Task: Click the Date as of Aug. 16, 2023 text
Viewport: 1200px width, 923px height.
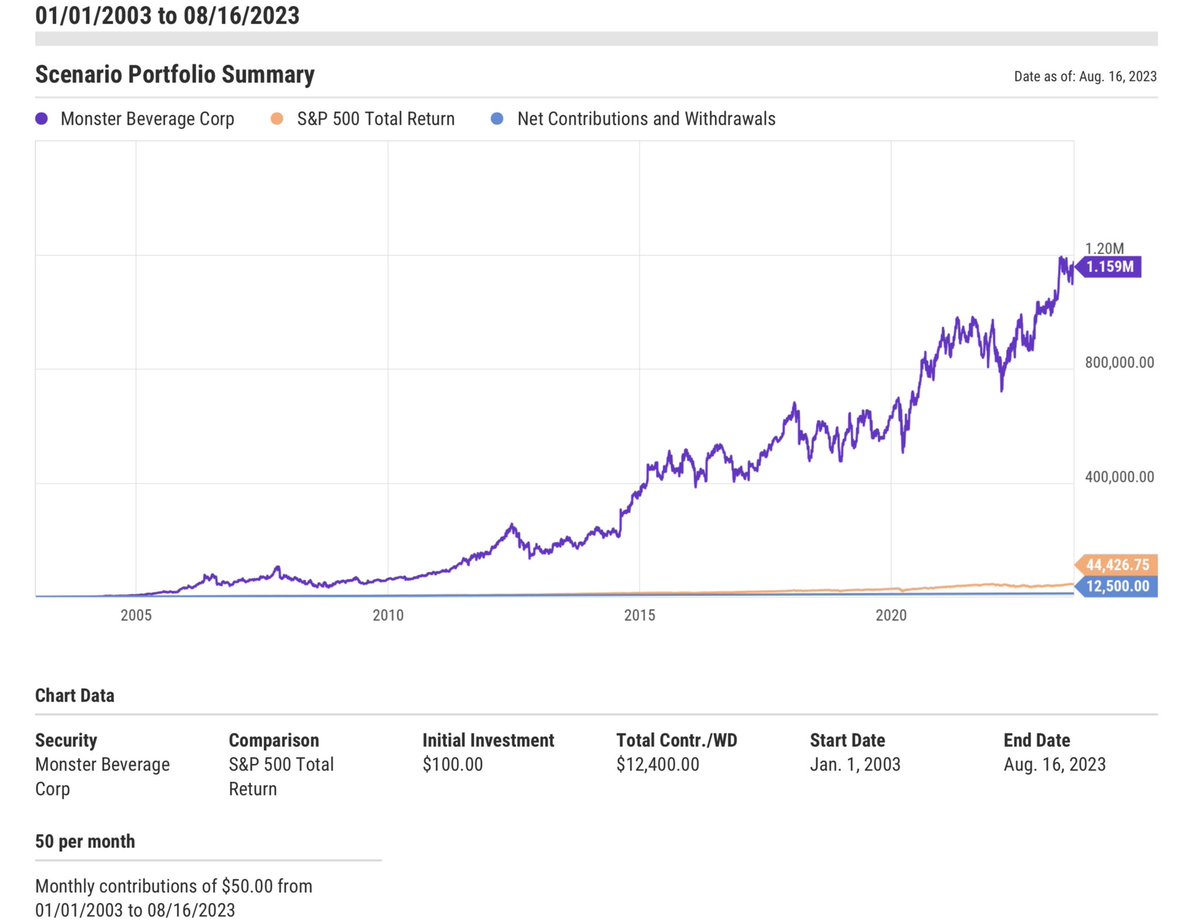Action: pyautogui.click(x=1086, y=76)
